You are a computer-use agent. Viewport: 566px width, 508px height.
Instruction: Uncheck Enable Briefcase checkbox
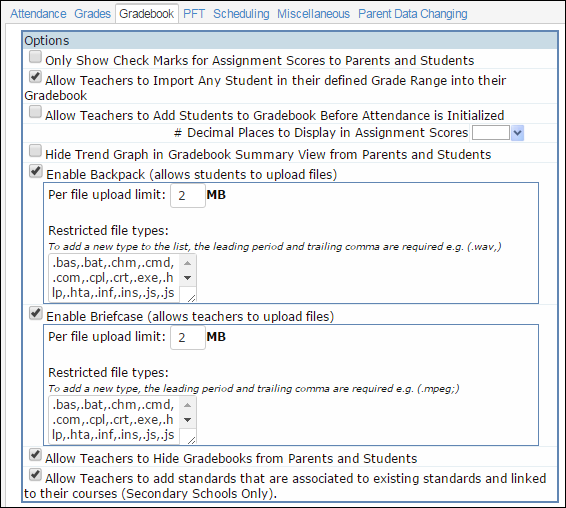pyautogui.click(x=35, y=313)
